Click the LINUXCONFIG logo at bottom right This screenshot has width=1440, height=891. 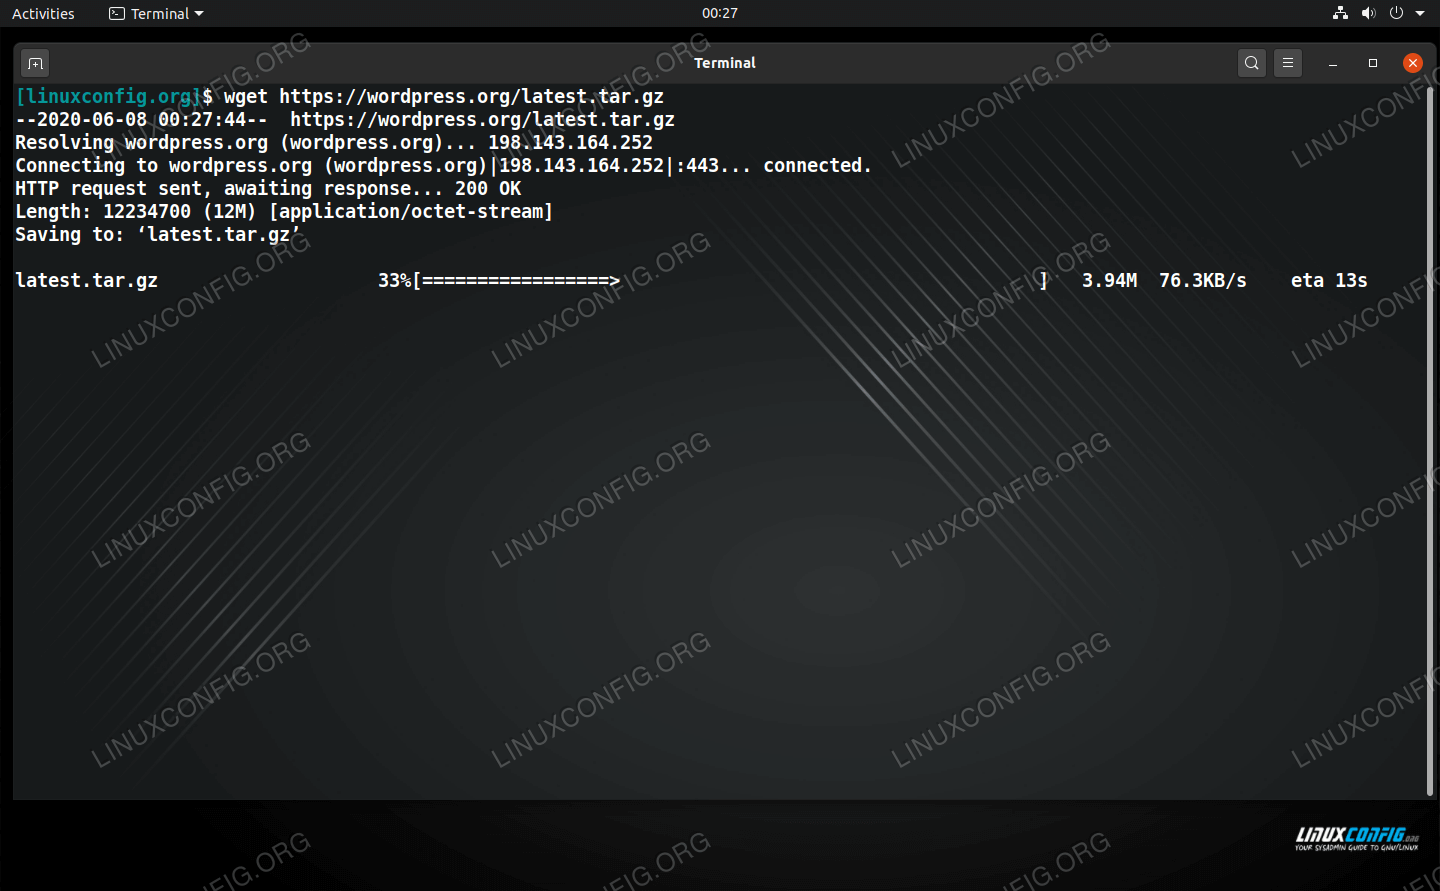coord(1355,838)
